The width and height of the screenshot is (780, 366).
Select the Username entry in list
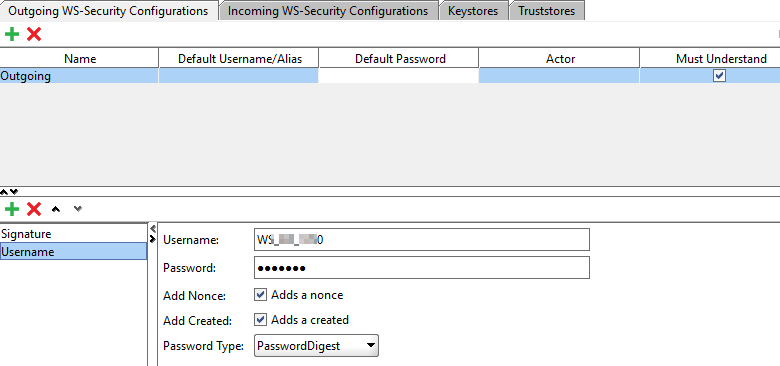[x=74, y=252]
